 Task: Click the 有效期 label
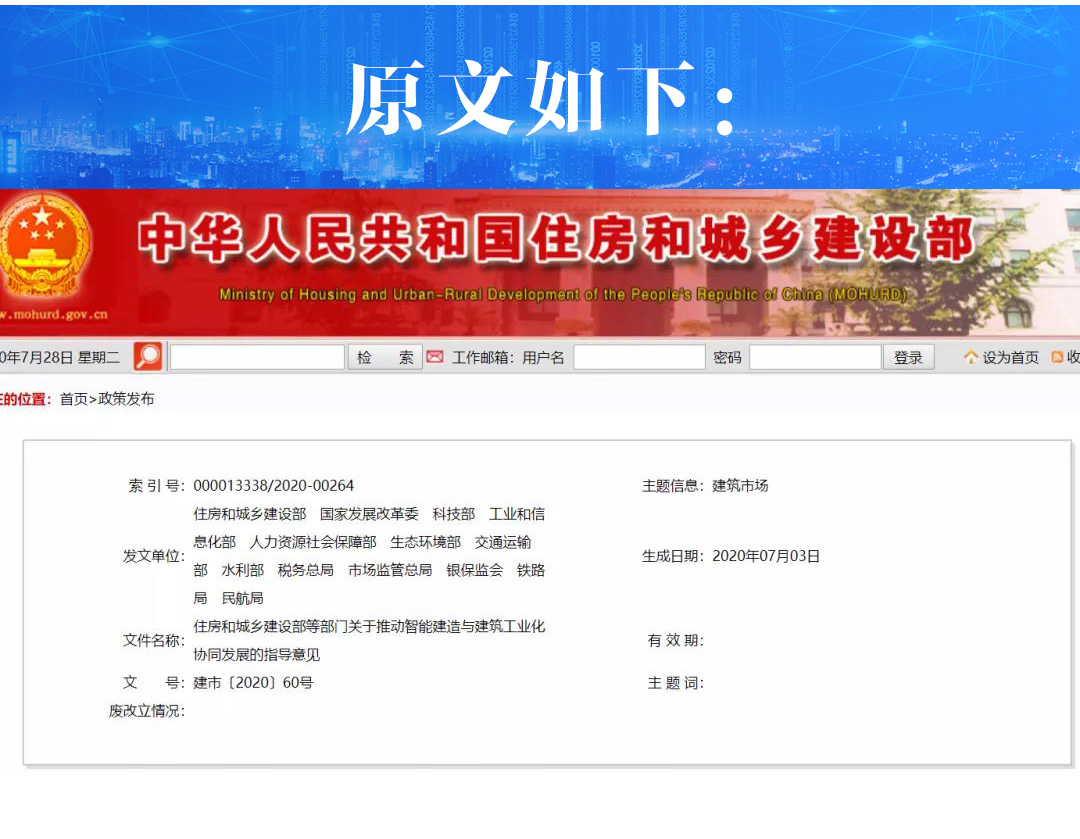tap(676, 641)
